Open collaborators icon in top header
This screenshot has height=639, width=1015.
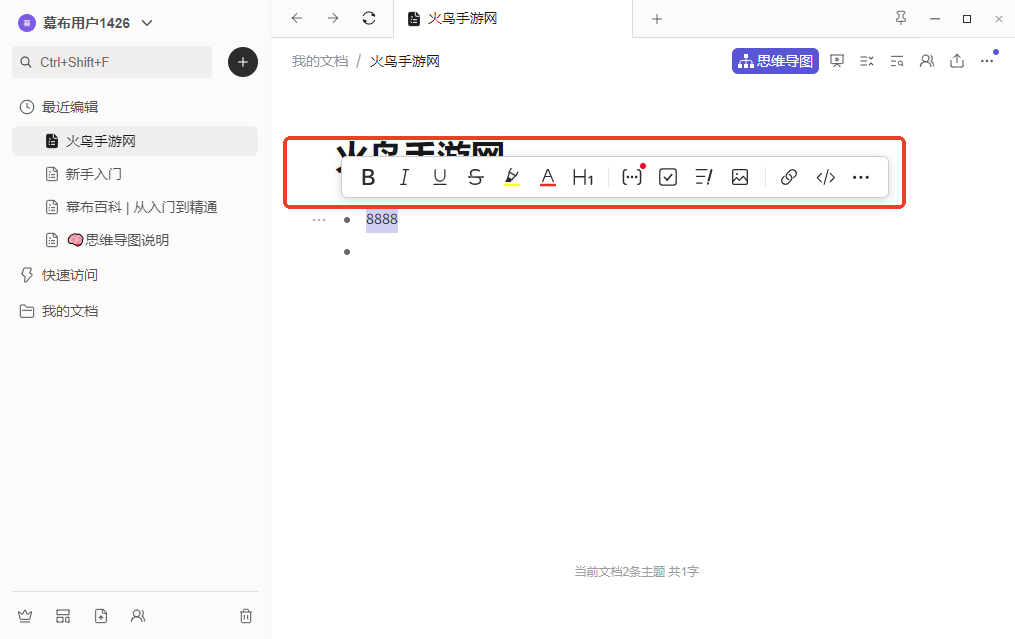[x=927, y=61]
